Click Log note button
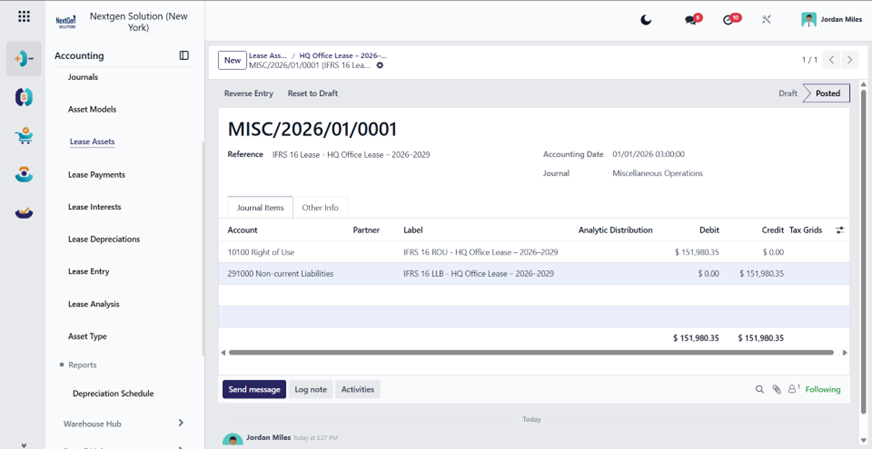 pos(310,389)
